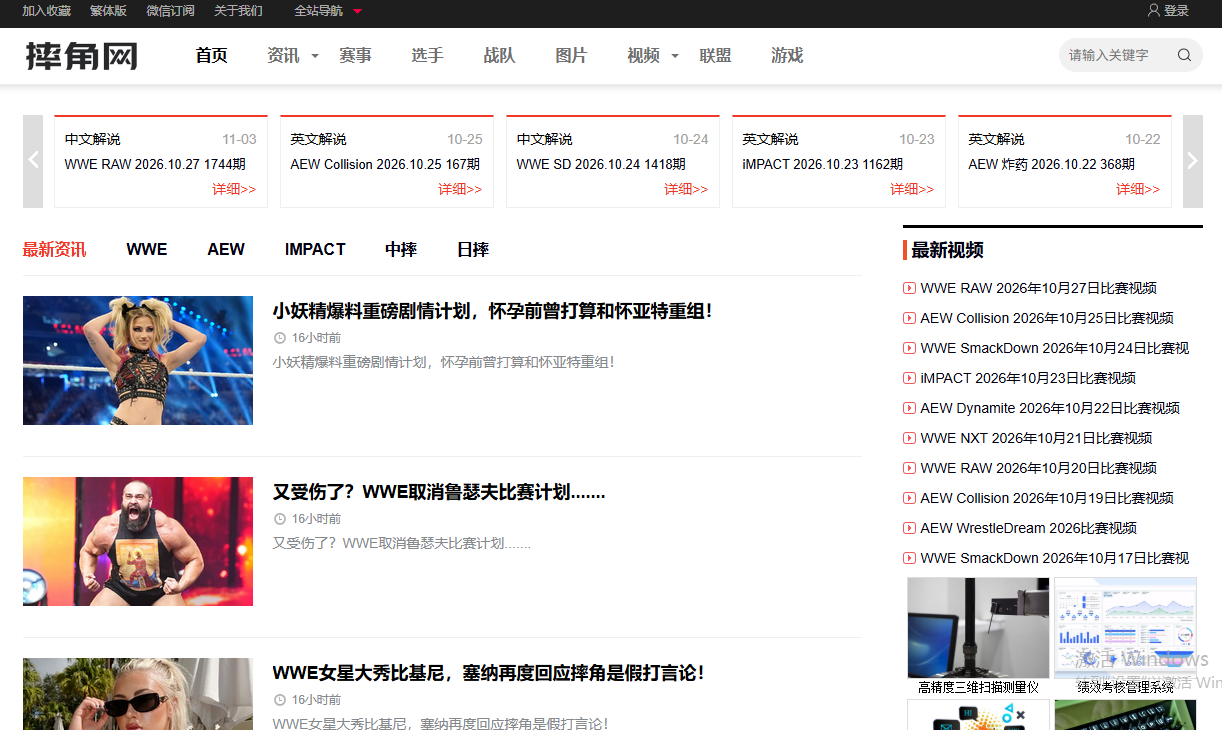Expand the 全站导航 dropdown arrow
This screenshot has width=1222, height=730.
click(358, 11)
